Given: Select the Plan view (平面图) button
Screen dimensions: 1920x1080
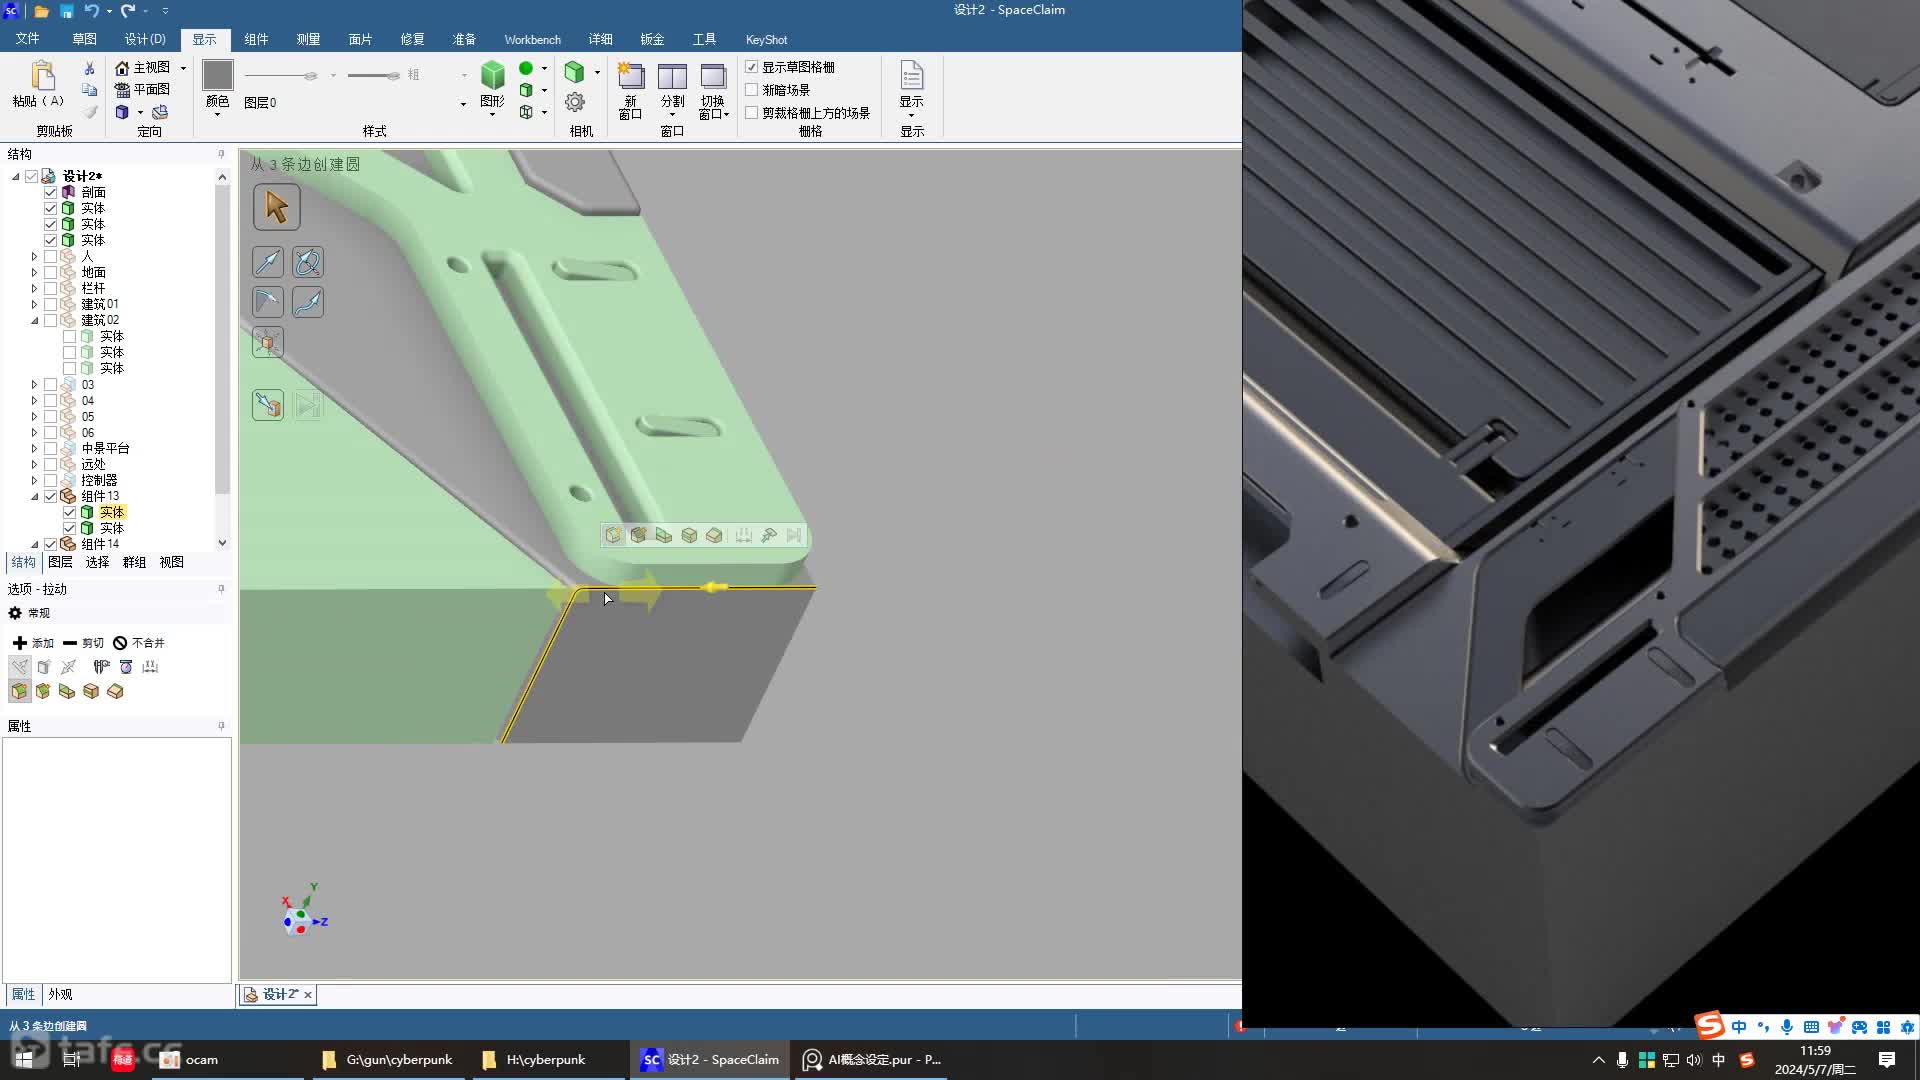Looking at the screenshot, I should (143, 89).
